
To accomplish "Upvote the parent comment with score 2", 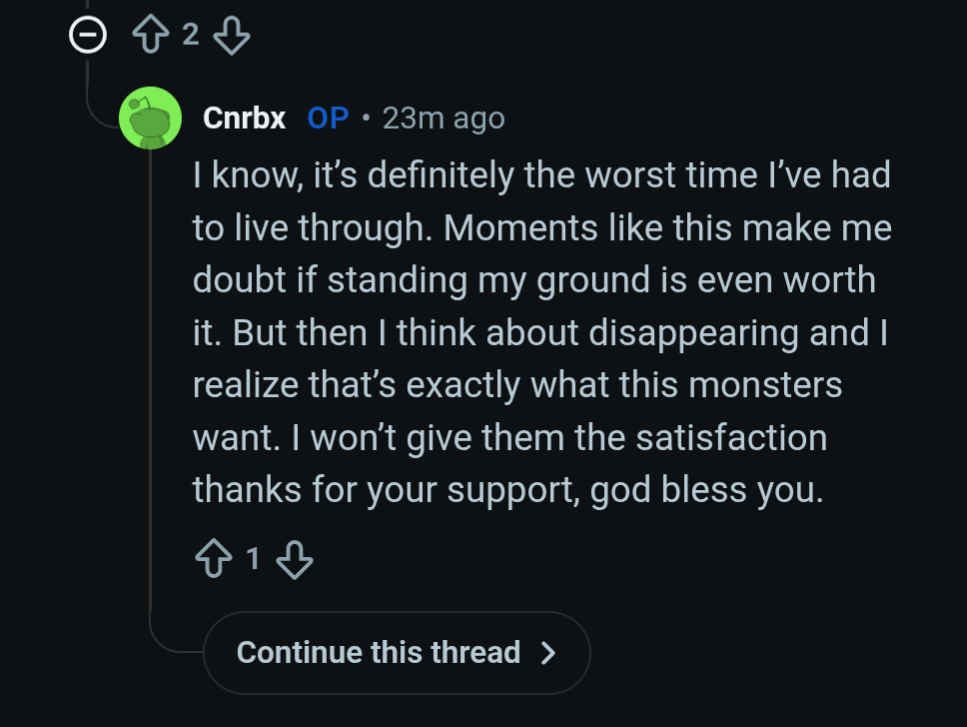I will [x=149, y=37].
